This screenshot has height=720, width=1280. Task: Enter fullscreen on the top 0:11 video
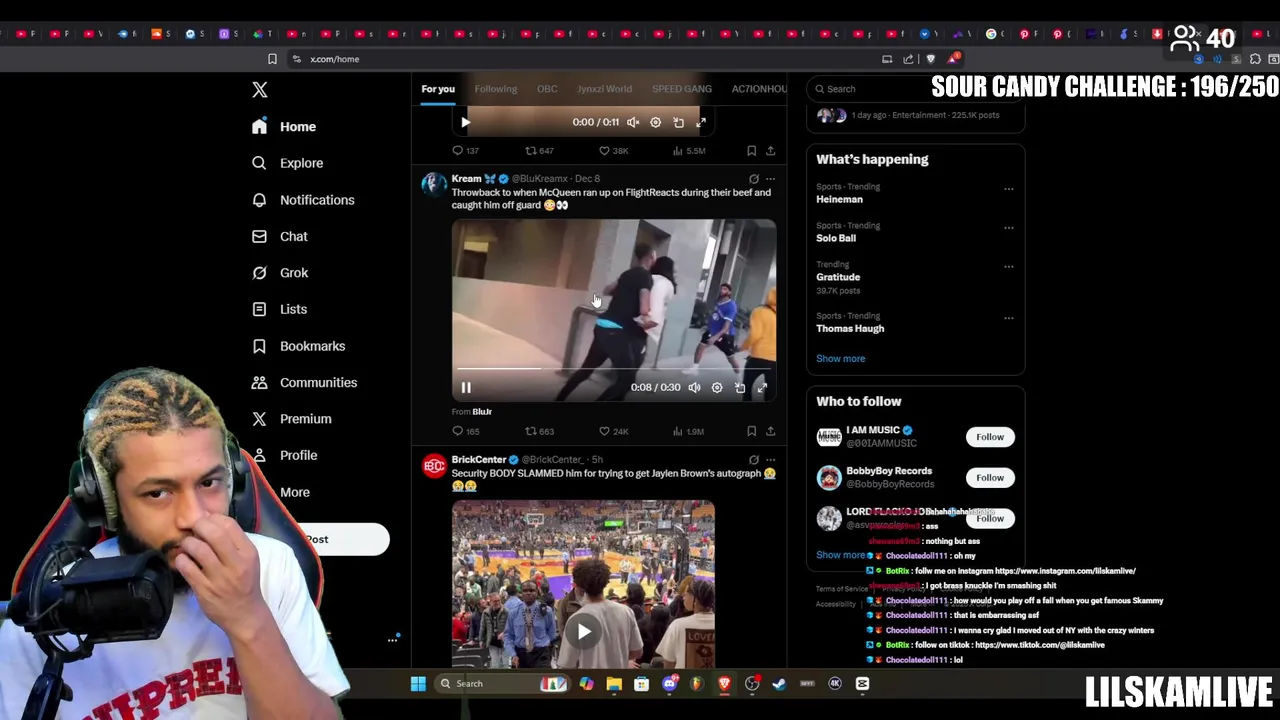point(701,122)
